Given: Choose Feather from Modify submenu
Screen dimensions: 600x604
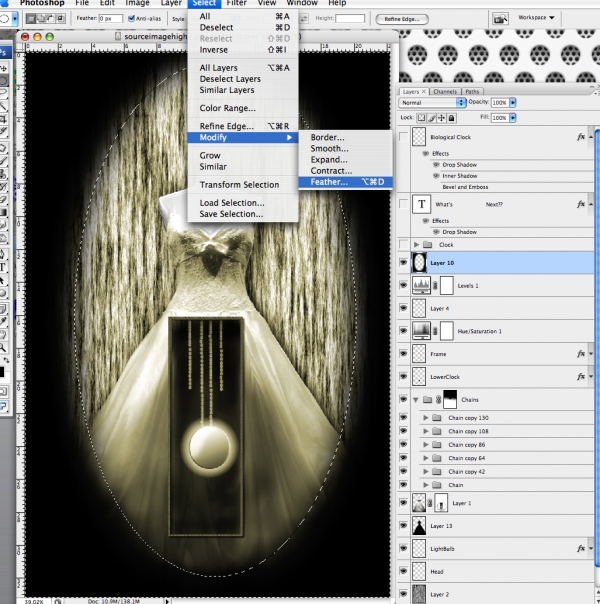Looking at the screenshot, I should click(x=346, y=182).
